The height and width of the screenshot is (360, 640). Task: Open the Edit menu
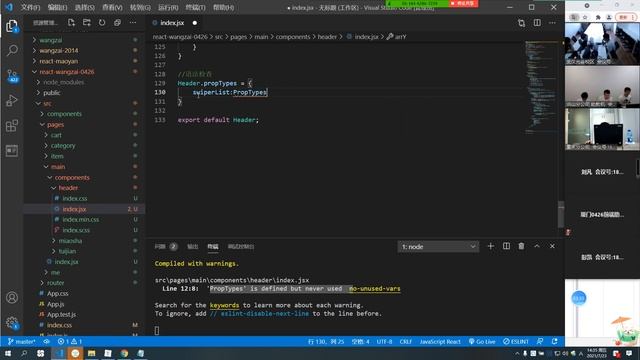(x=57, y=7)
